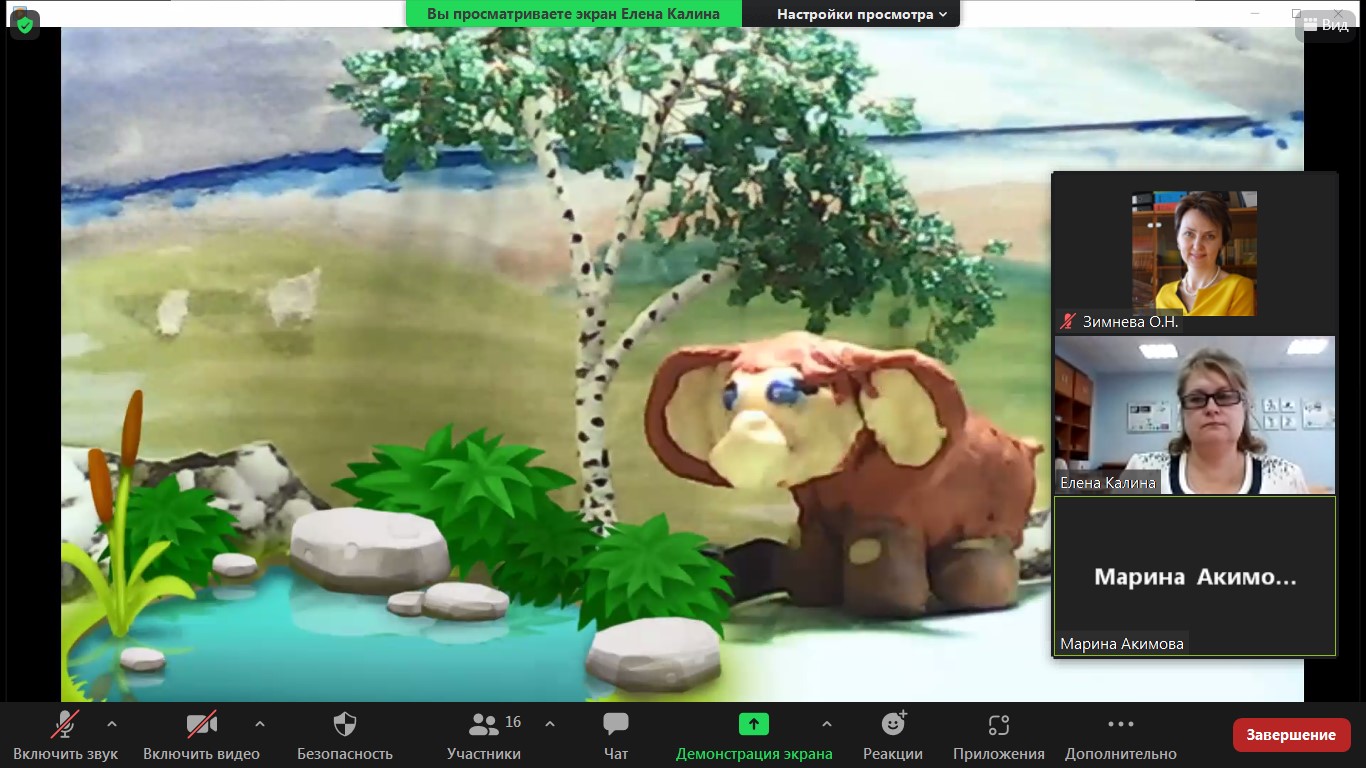The width and height of the screenshot is (1366, 768).
Task: Click the participants count 16
Action: coord(513,722)
